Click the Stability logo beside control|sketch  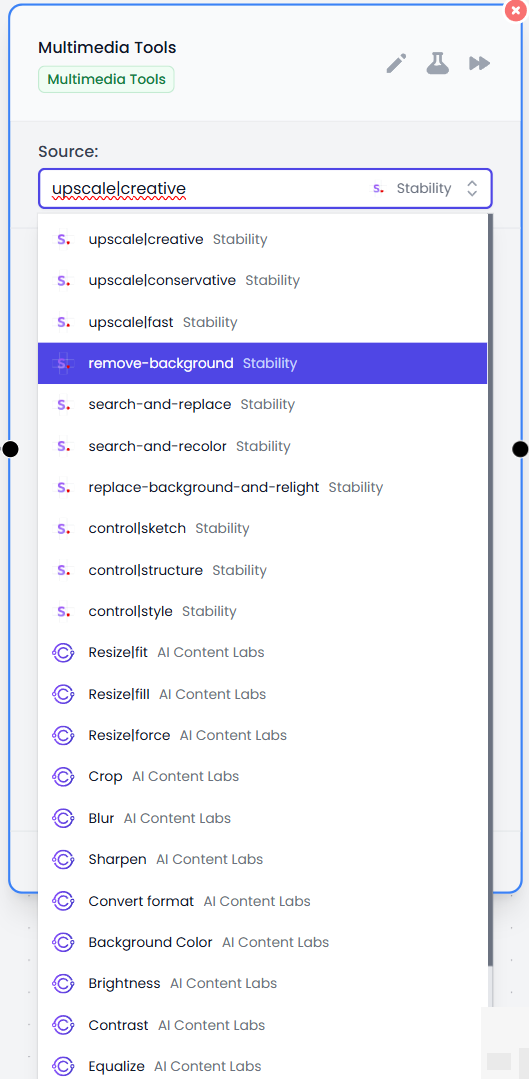[x=63, y=528]
